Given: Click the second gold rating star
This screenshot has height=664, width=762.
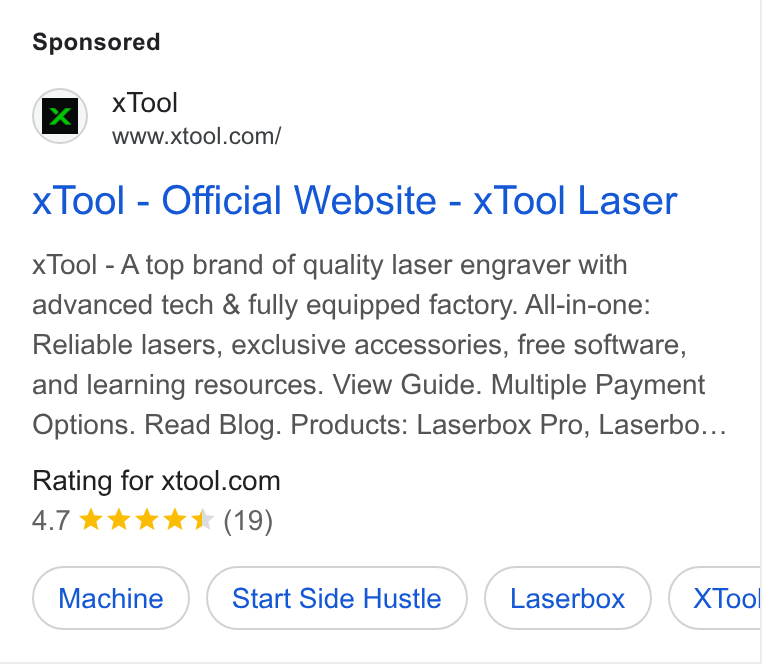Looking at the screenshot, I should pos(119,520).
